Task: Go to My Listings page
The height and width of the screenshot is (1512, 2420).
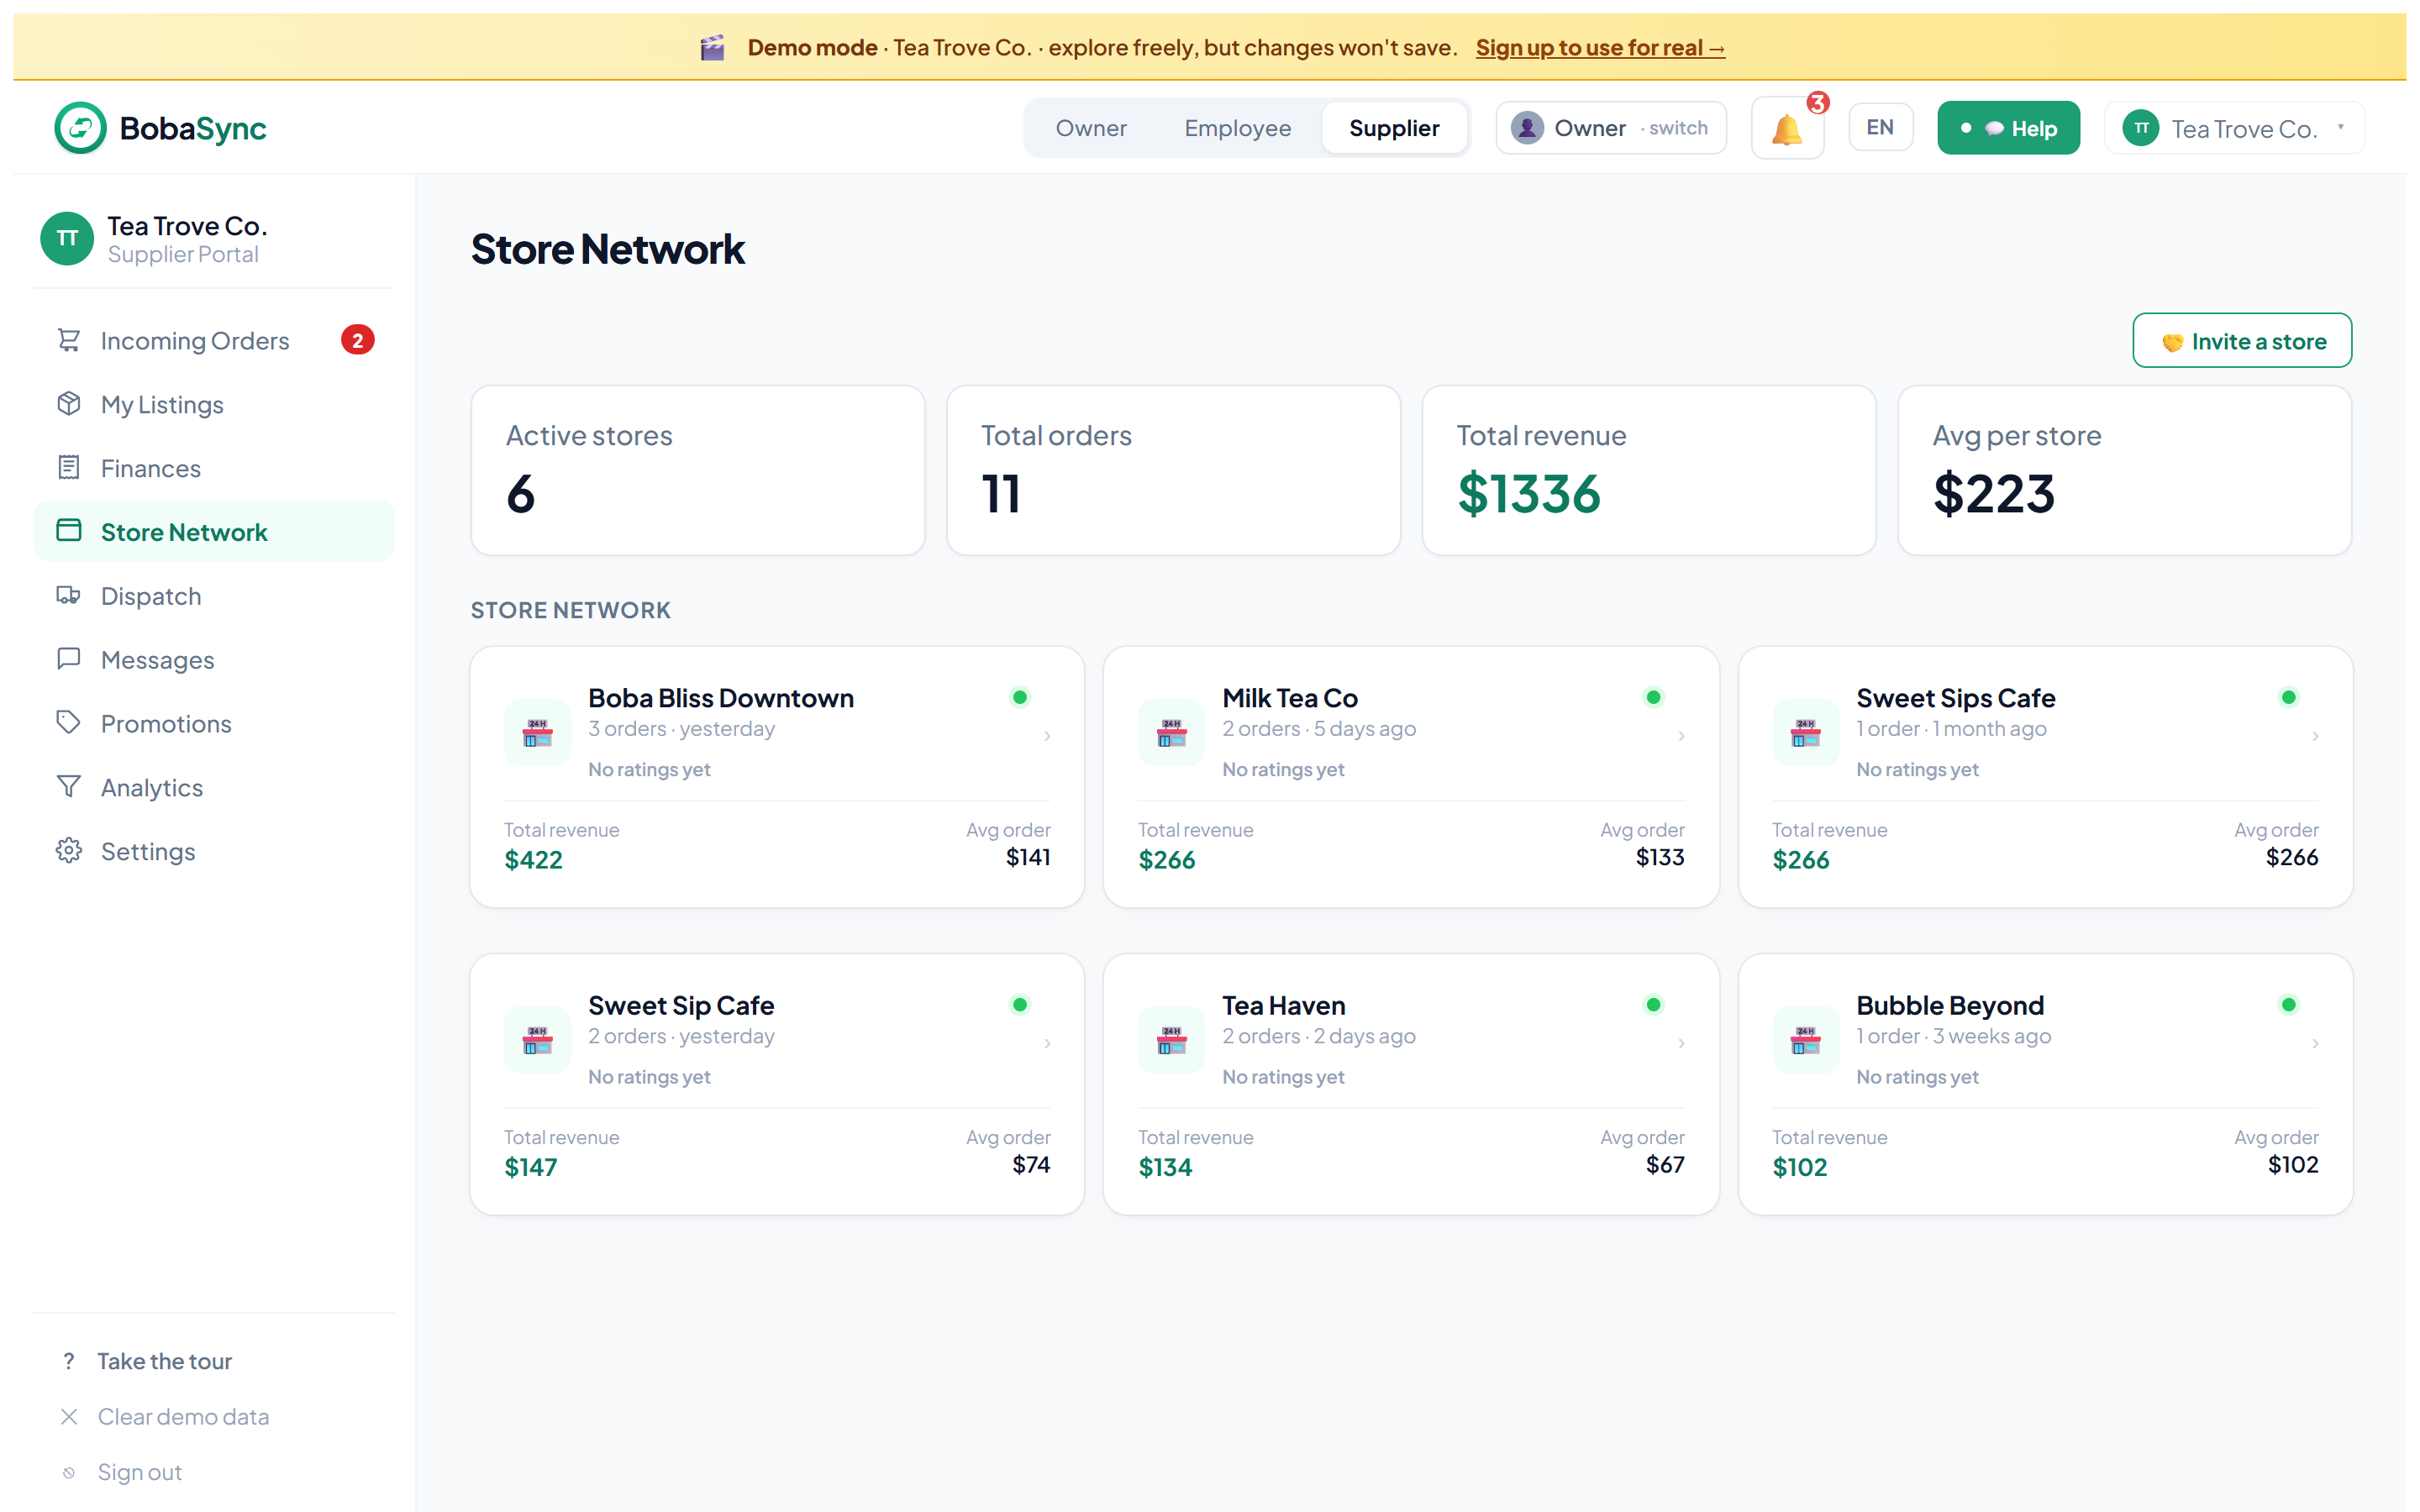Action: coord(214,404)
